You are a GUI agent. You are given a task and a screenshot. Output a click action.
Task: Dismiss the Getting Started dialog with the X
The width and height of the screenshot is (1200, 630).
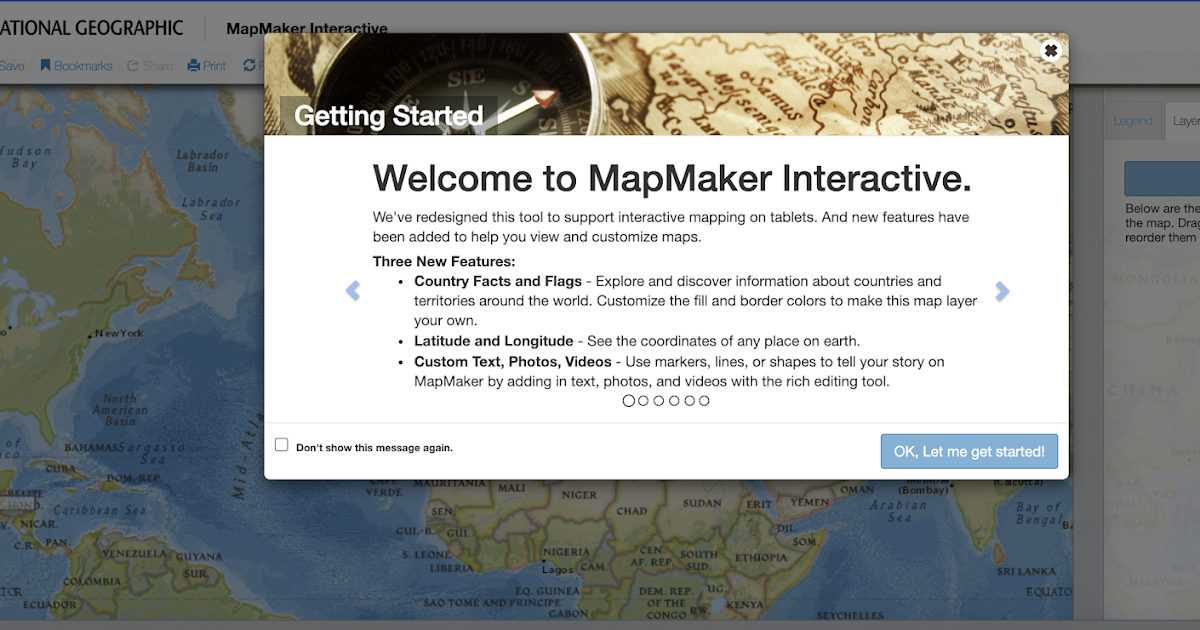click(1051, 49)
